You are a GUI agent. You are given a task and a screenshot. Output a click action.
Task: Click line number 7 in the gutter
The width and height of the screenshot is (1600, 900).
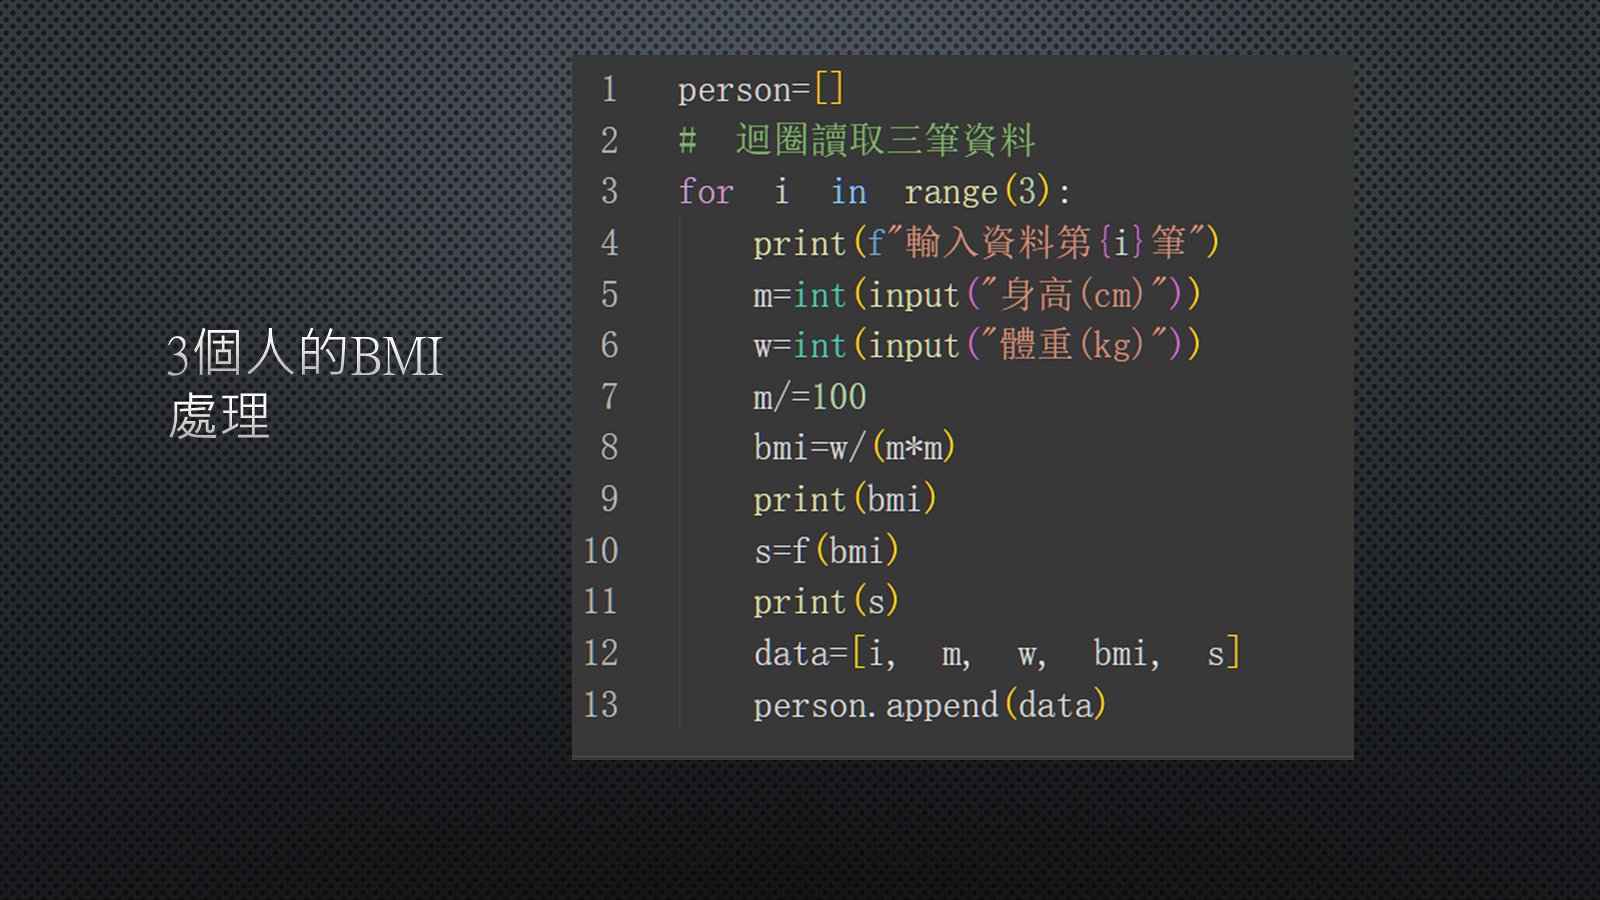coord(609,397)
